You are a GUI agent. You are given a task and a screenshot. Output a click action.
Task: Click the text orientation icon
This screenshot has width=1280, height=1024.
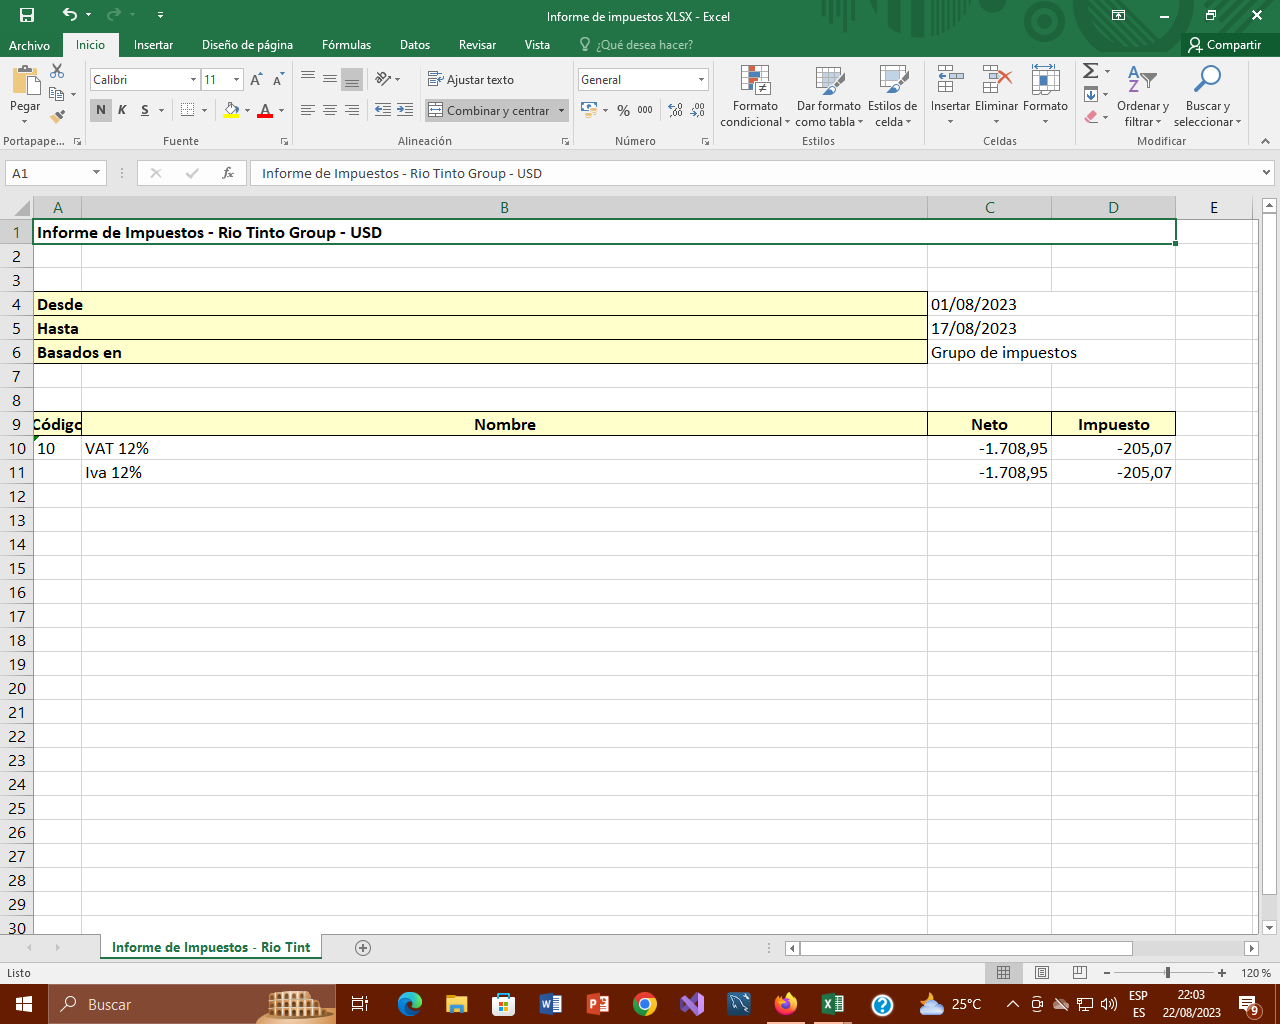point(383,79)
